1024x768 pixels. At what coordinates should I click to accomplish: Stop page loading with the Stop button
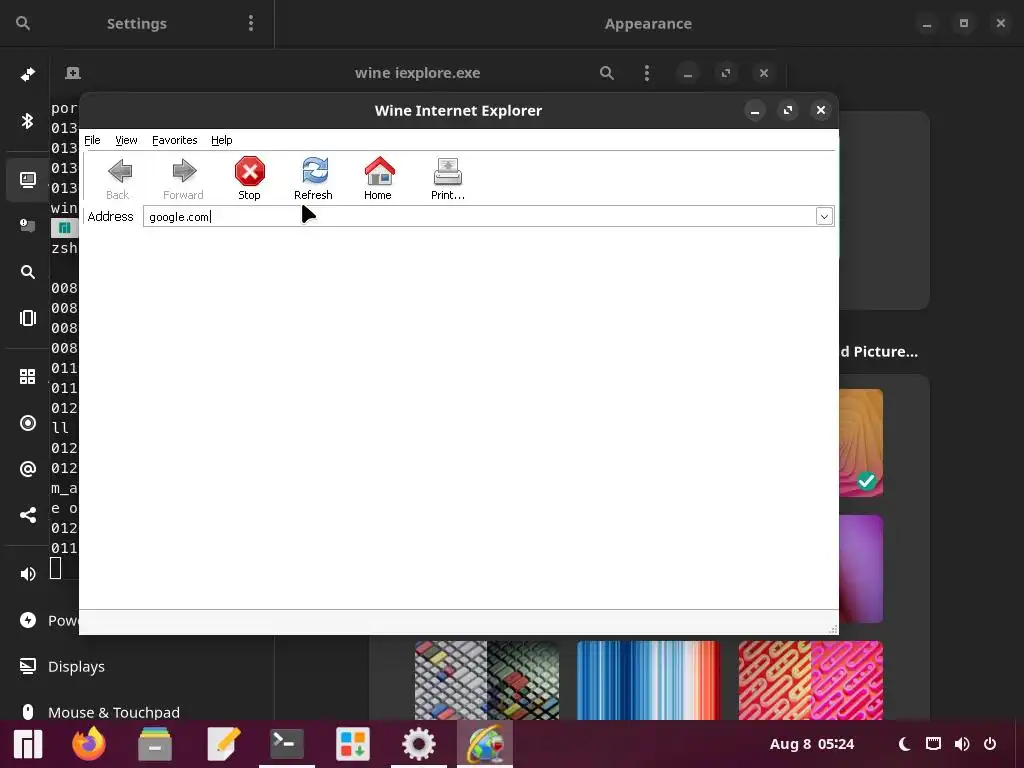249,178
